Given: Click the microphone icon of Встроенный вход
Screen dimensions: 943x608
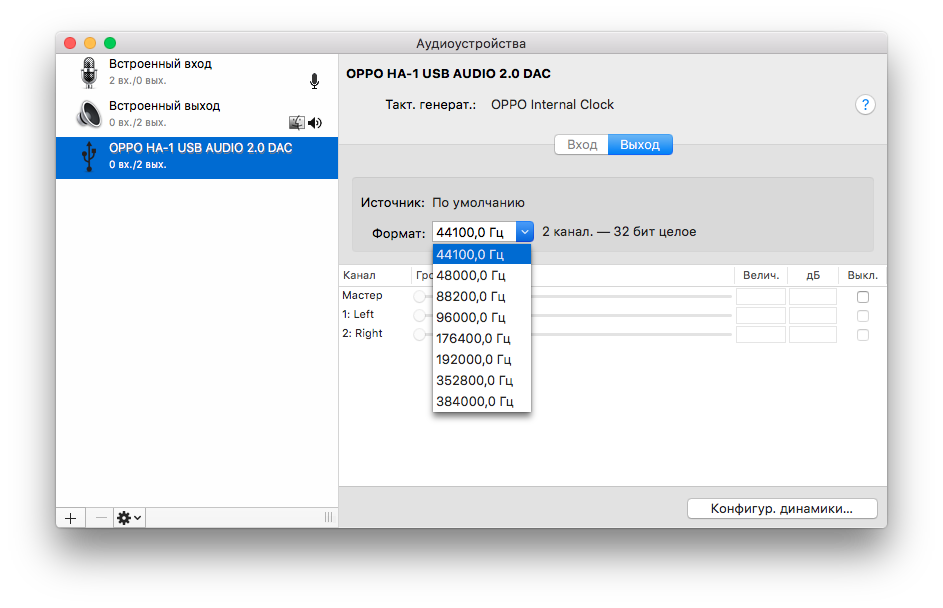Looking at the screenshot, I should 89,72.
